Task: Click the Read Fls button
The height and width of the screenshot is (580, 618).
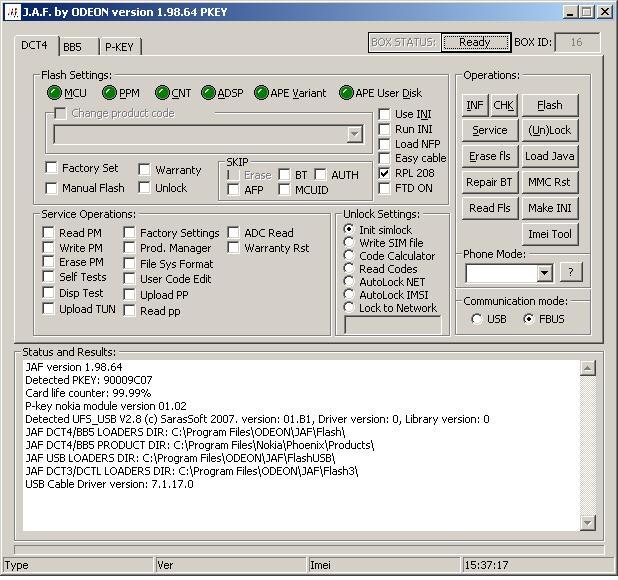Action: pyautogui.click(x=490, y=208)
